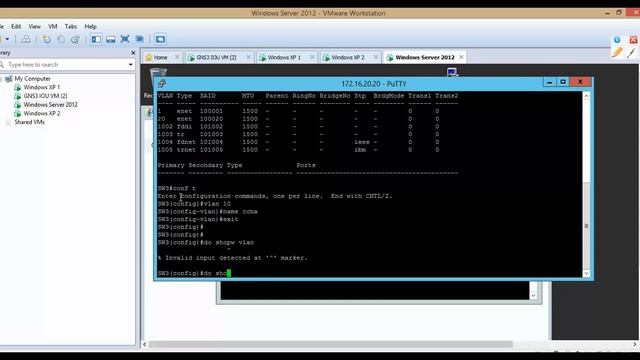Image resolution: width=640 pixels, height=360 pixels.
Task: Click the 'Invalid input detected' message
Action: 233,258
